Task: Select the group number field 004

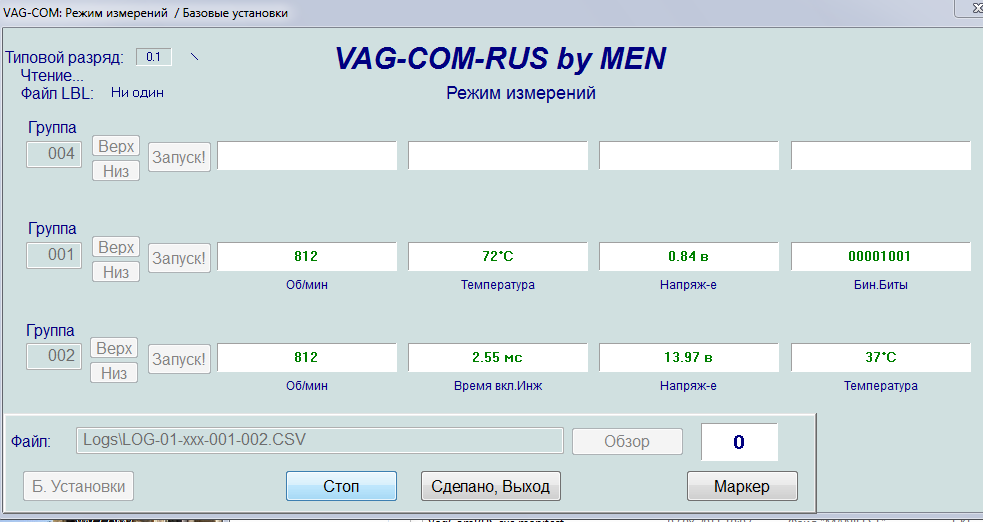Action: tap(54, 154)
